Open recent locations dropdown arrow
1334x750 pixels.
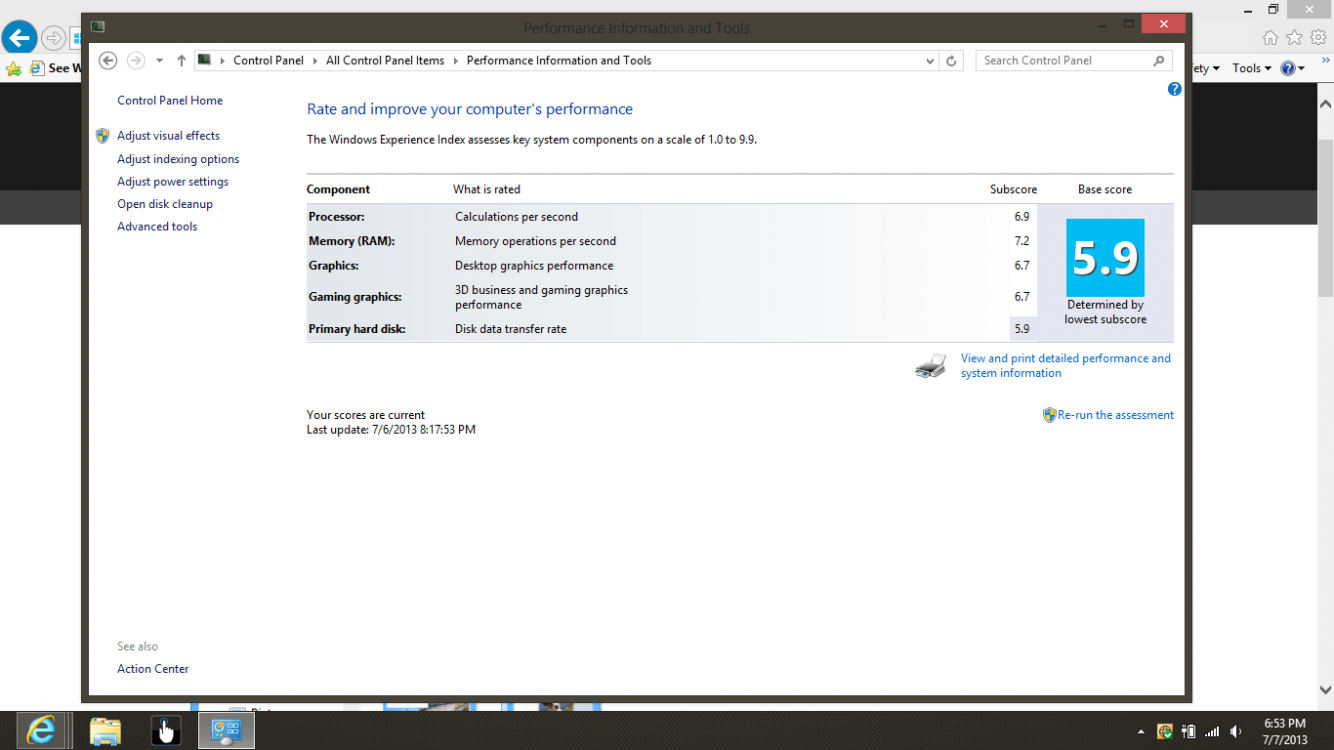(x=159, y=61)
